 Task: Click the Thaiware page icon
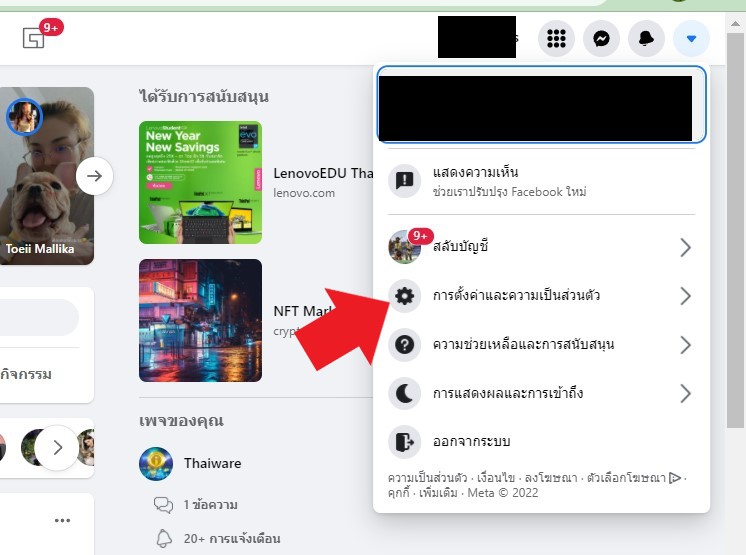pyautogui.click(x=156, y=464)
